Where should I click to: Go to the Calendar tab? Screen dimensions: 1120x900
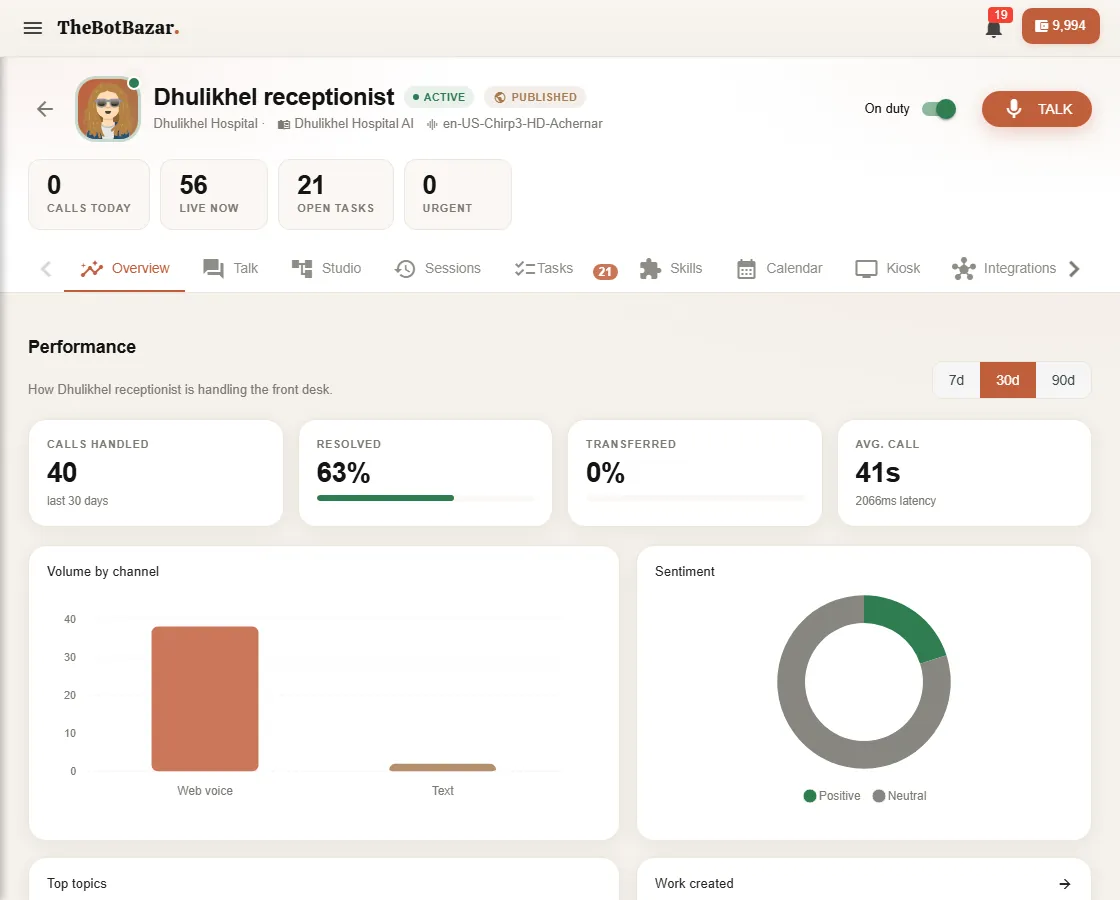point(779,269)
